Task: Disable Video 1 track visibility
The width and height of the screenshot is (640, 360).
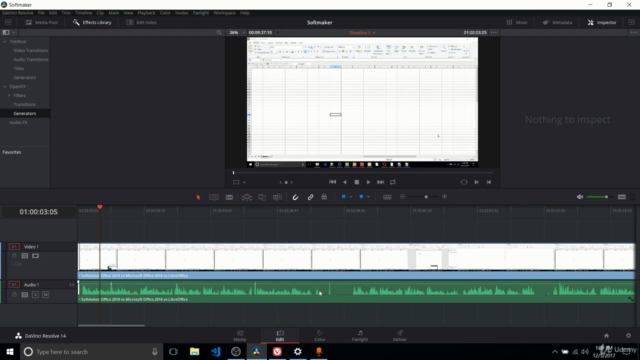Action: click(36, 256)
